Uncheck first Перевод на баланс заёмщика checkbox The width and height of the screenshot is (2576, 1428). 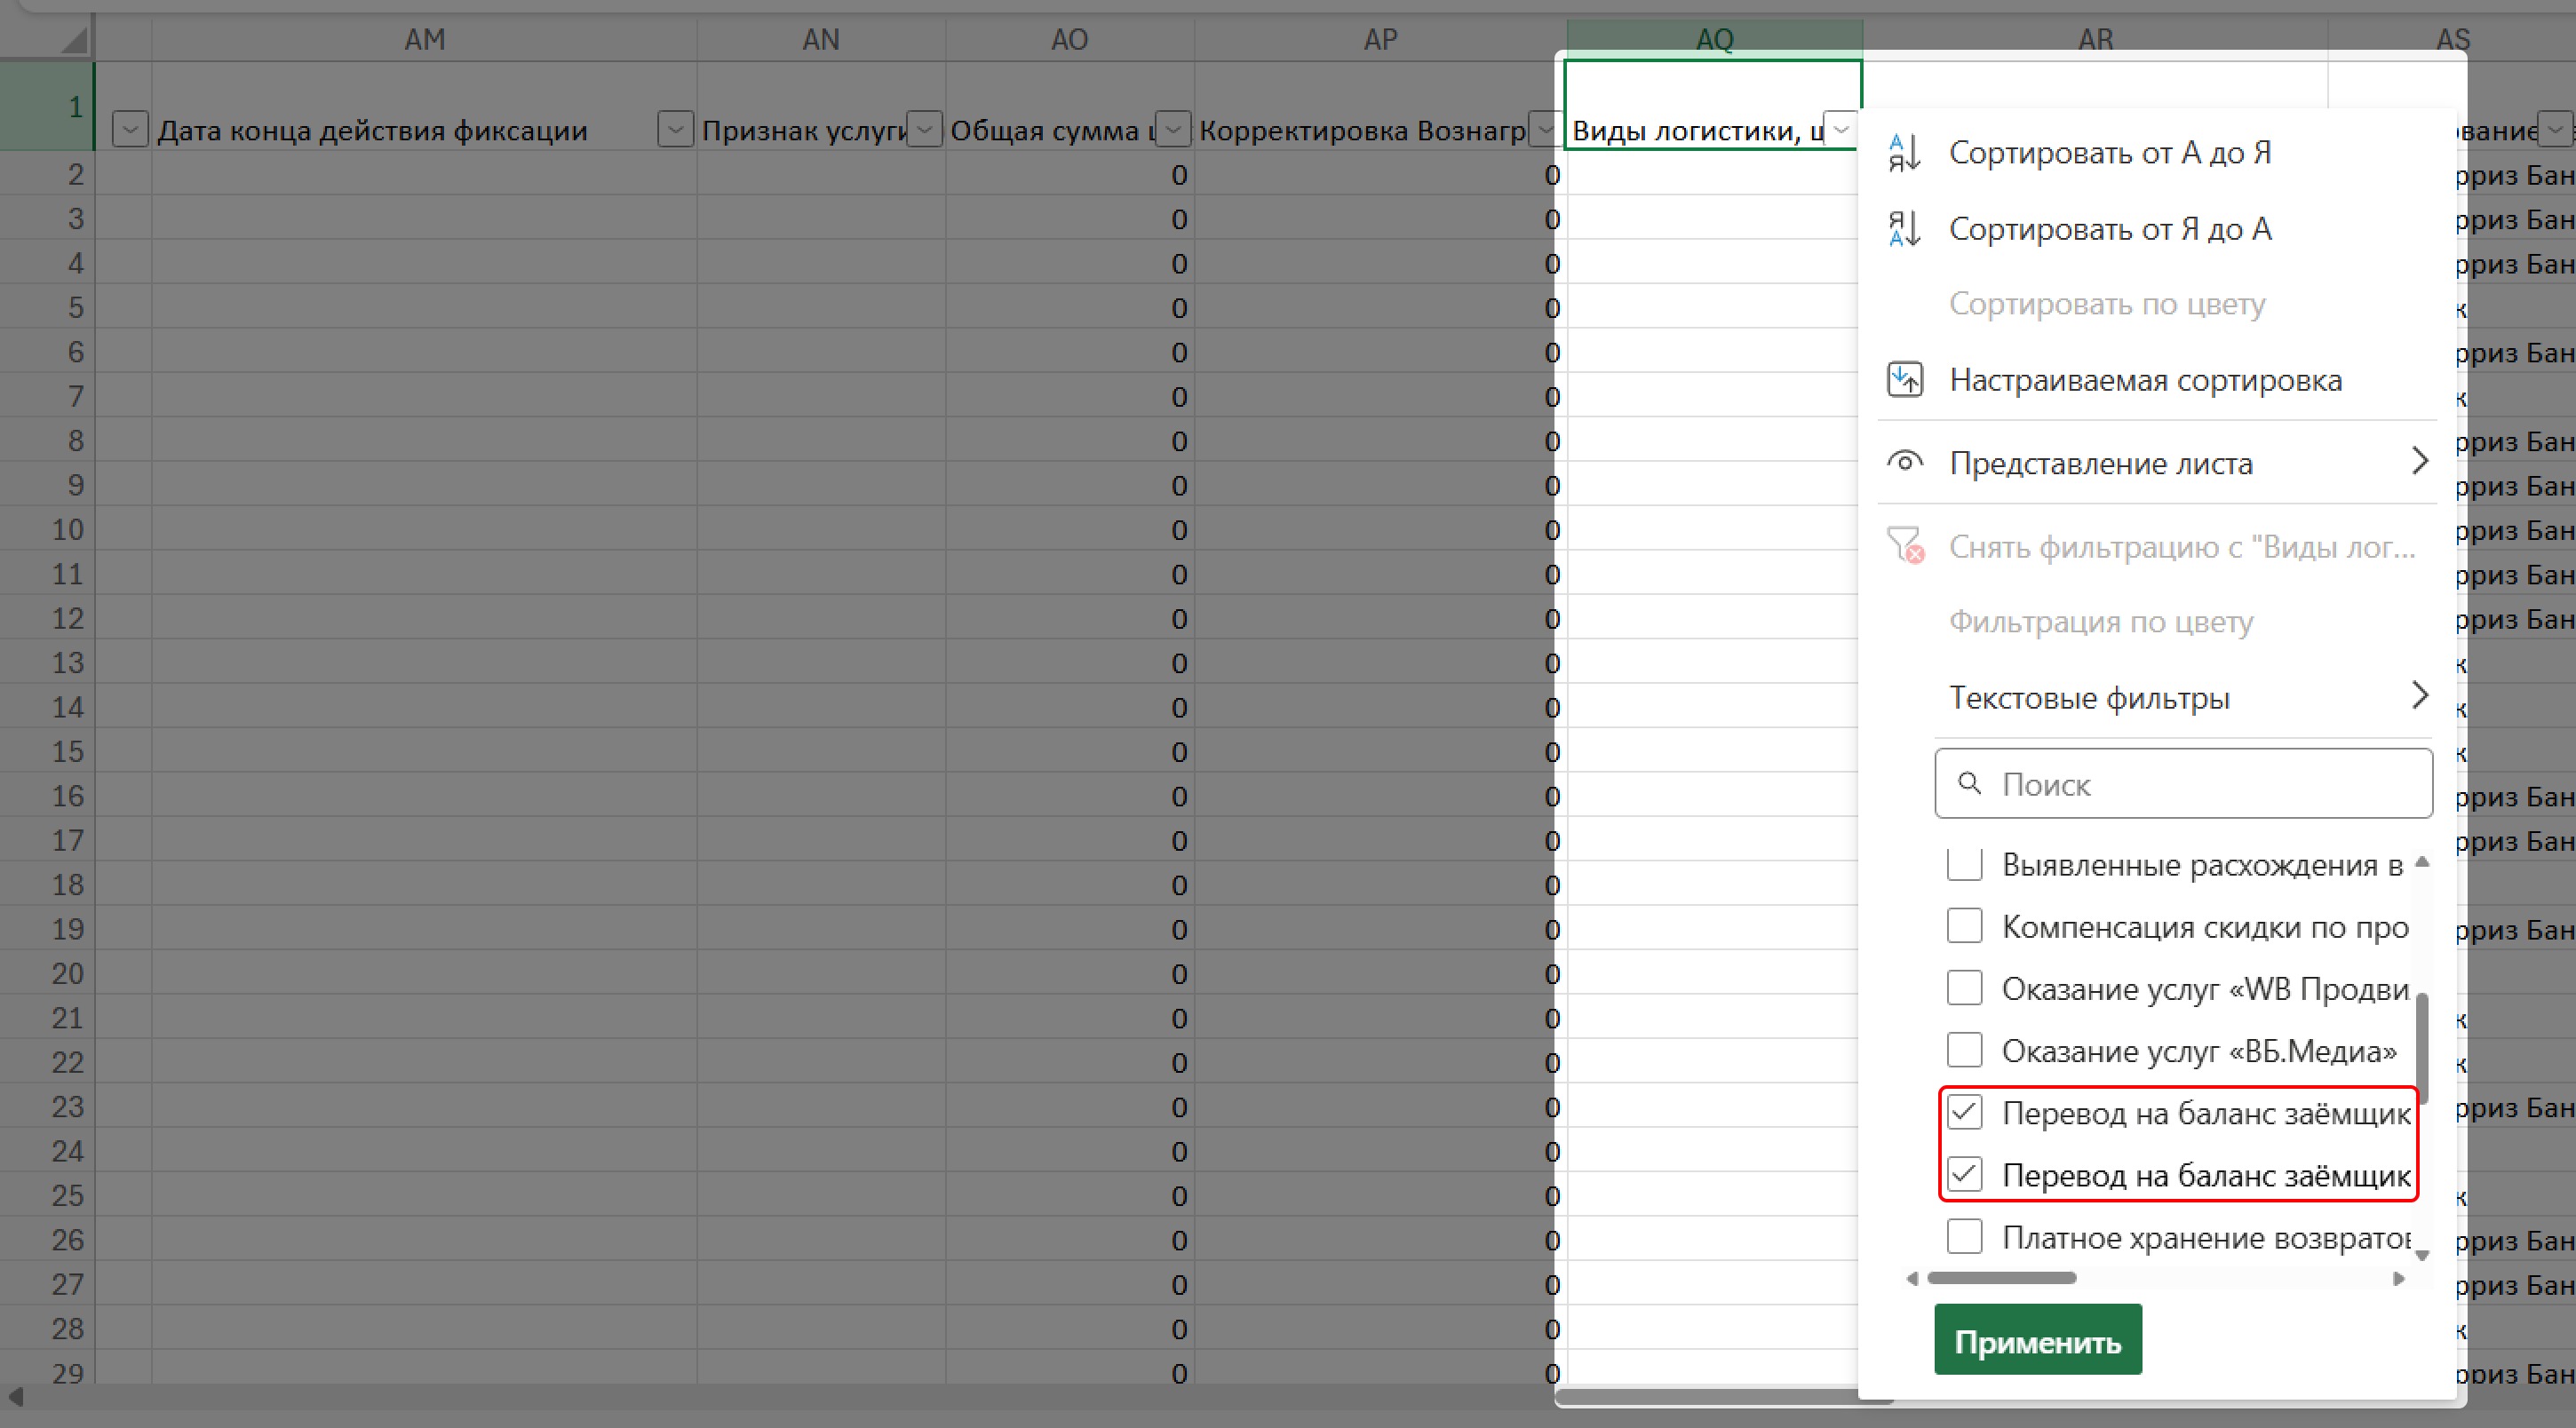(x=1964, y=1112)
